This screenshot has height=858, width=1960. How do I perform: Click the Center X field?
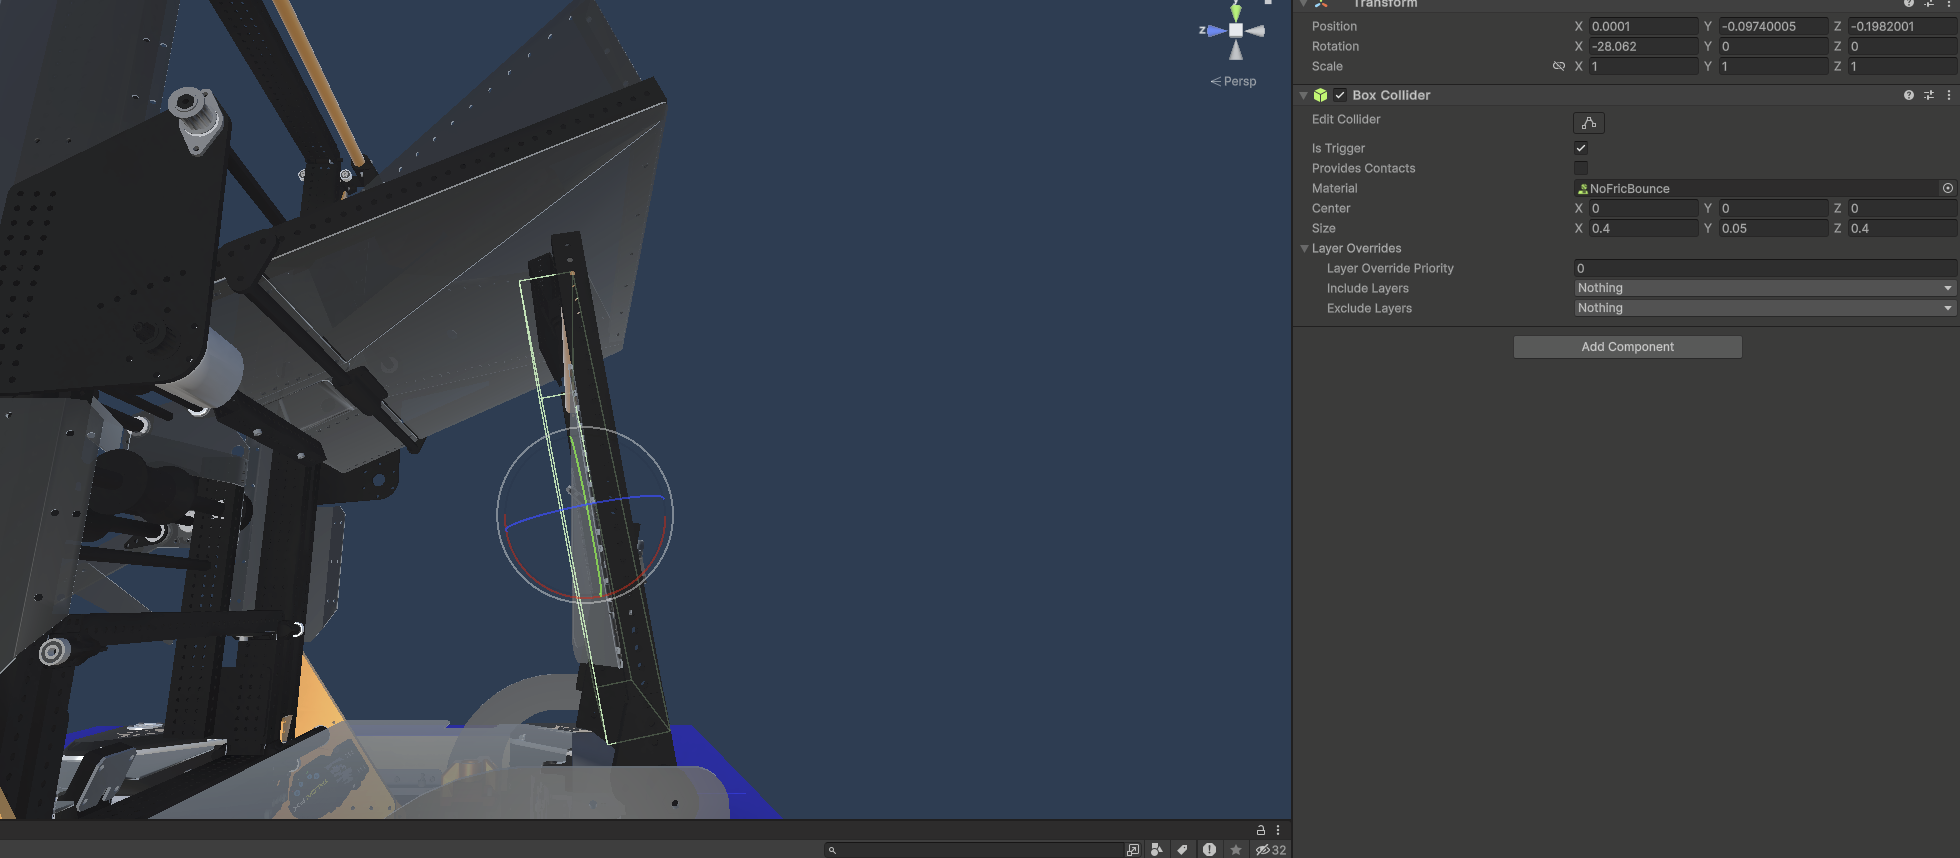coord(1643,208)
